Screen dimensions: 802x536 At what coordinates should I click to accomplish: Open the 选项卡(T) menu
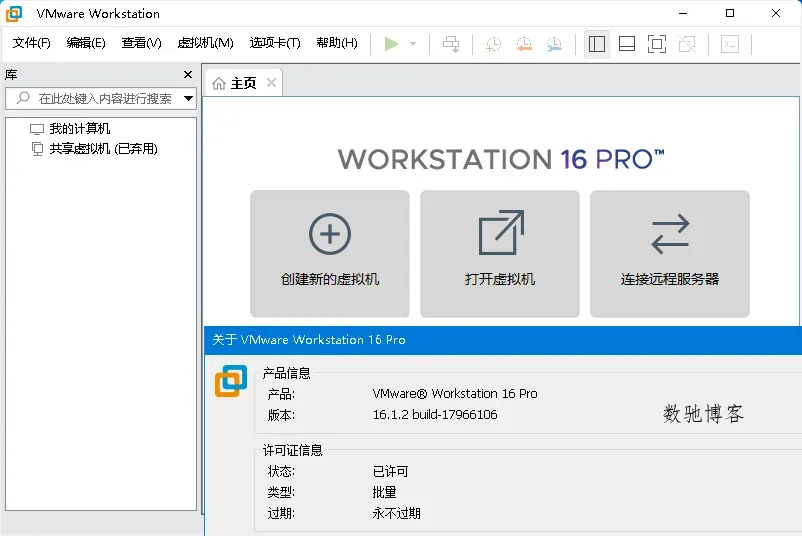(x=275, y=43)
